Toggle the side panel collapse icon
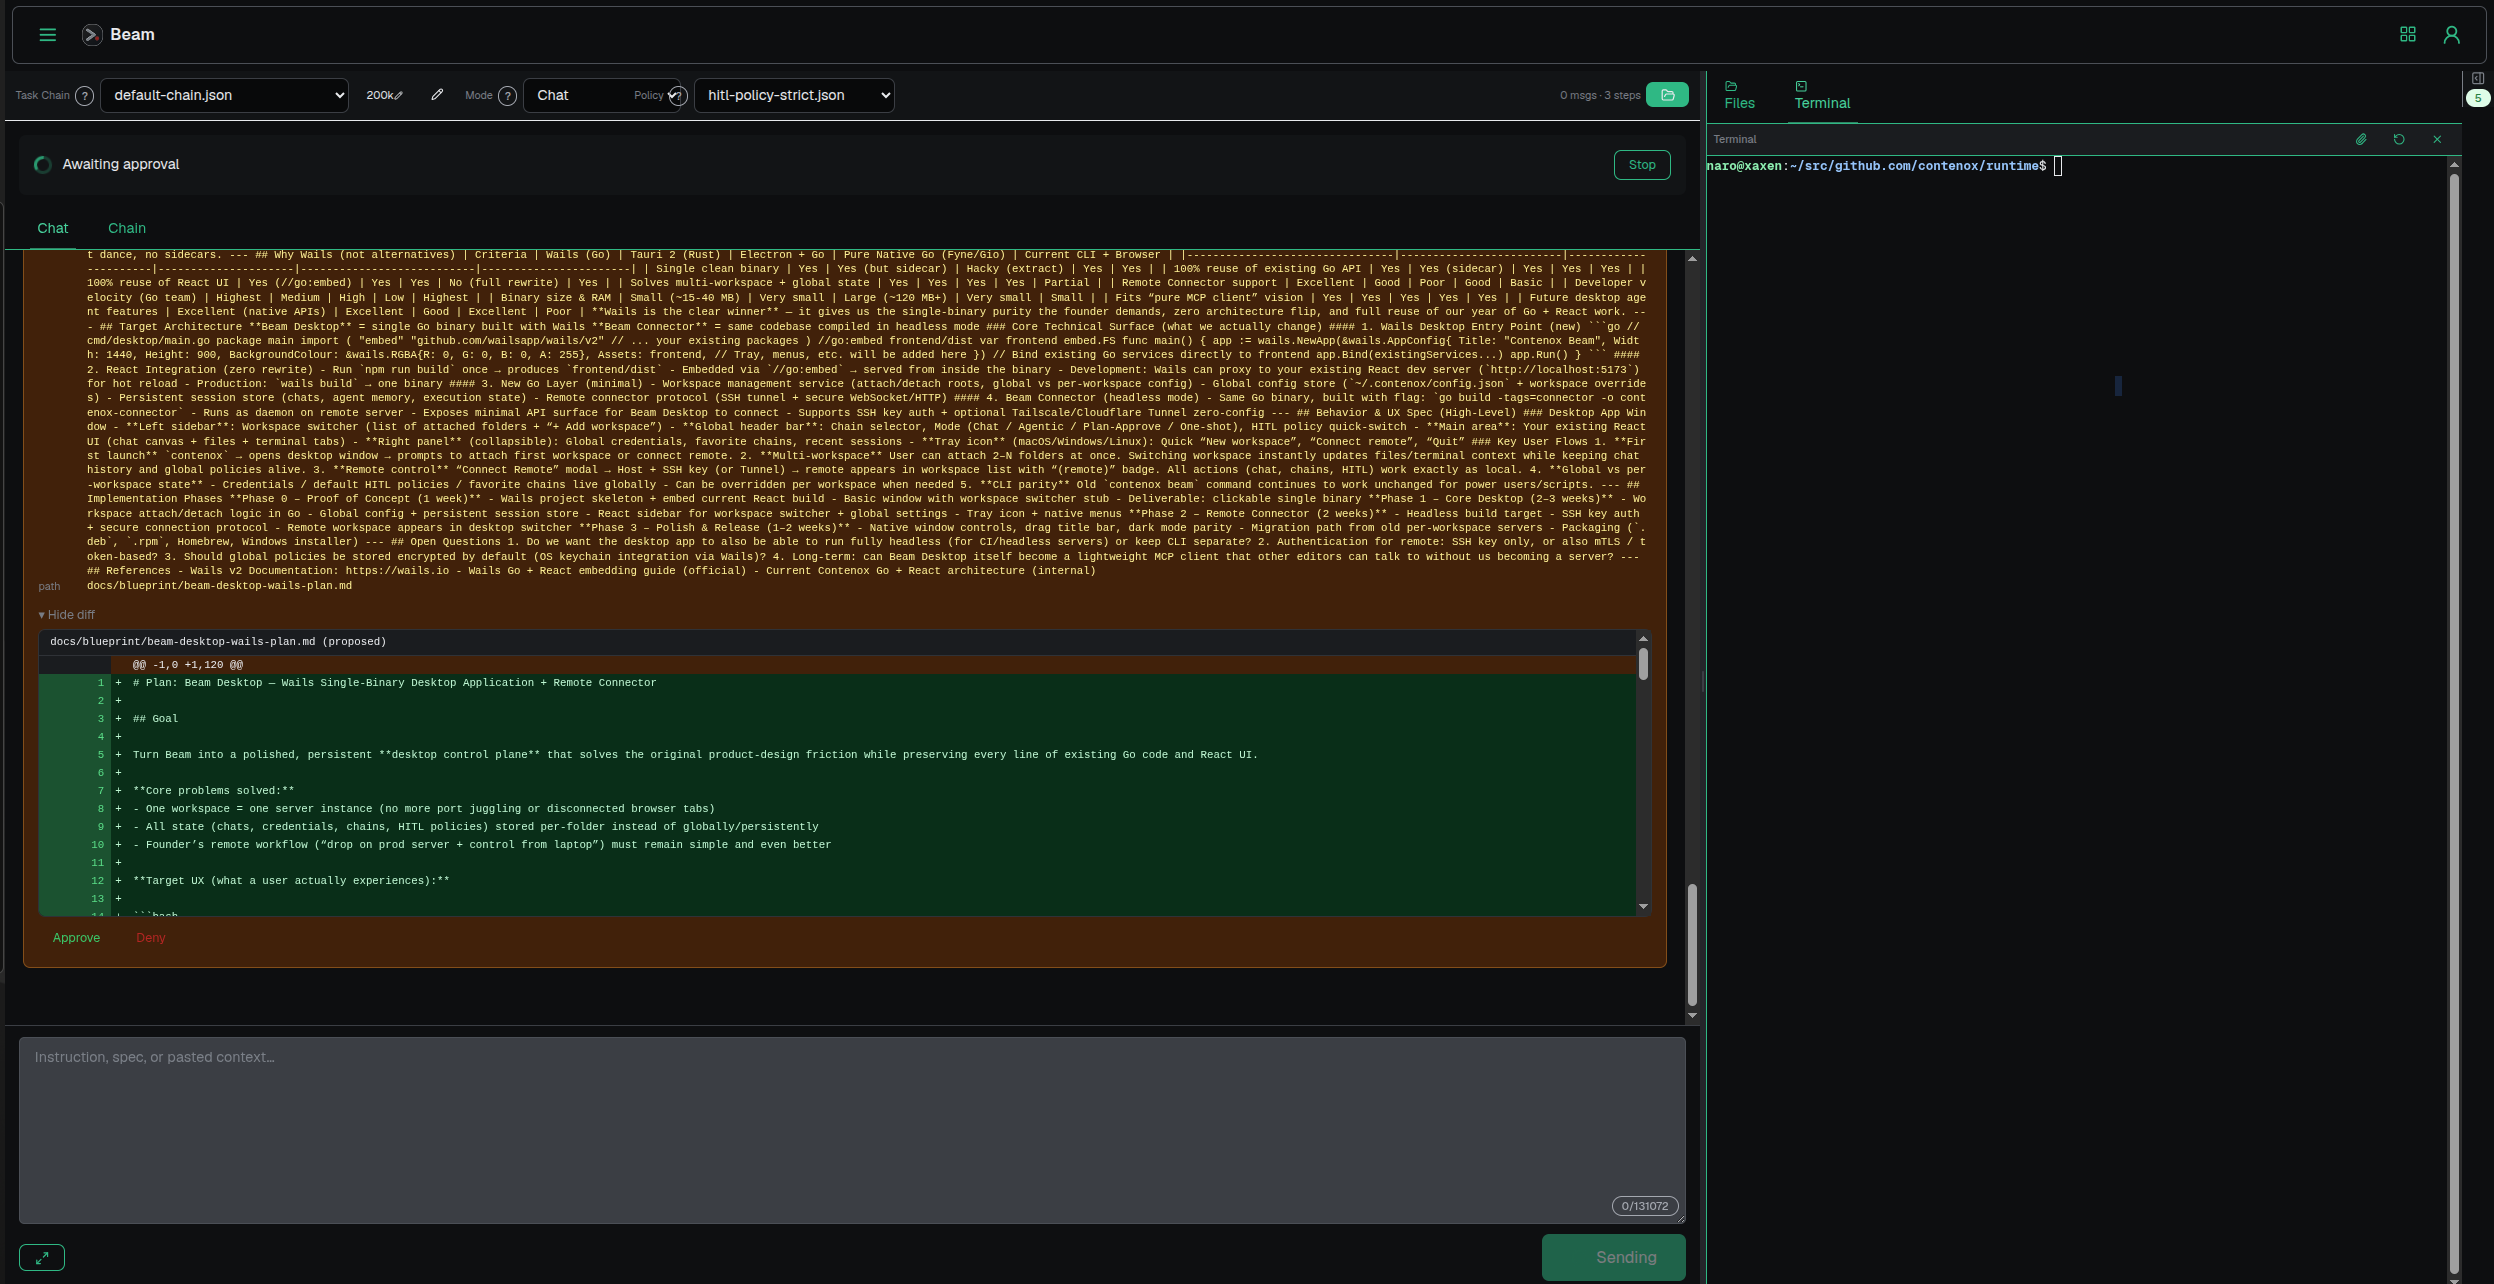2494x1284 pixels. coord(2477,78)
